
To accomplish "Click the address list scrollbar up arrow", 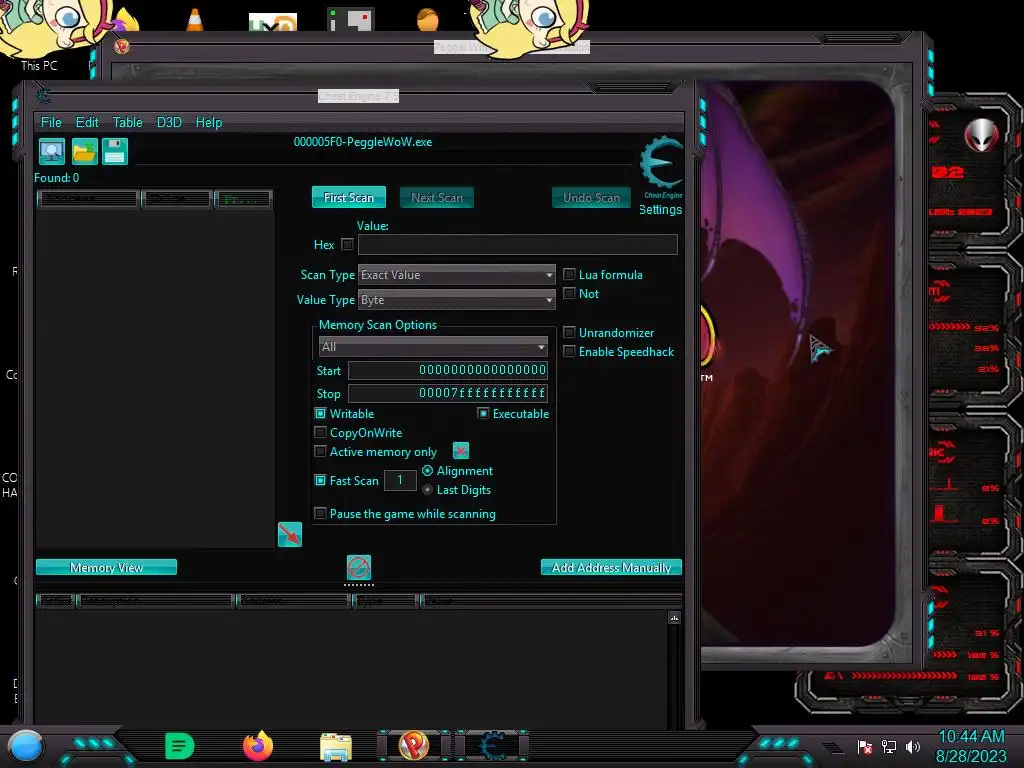I will pyautogui.click(x=674, y=617).
